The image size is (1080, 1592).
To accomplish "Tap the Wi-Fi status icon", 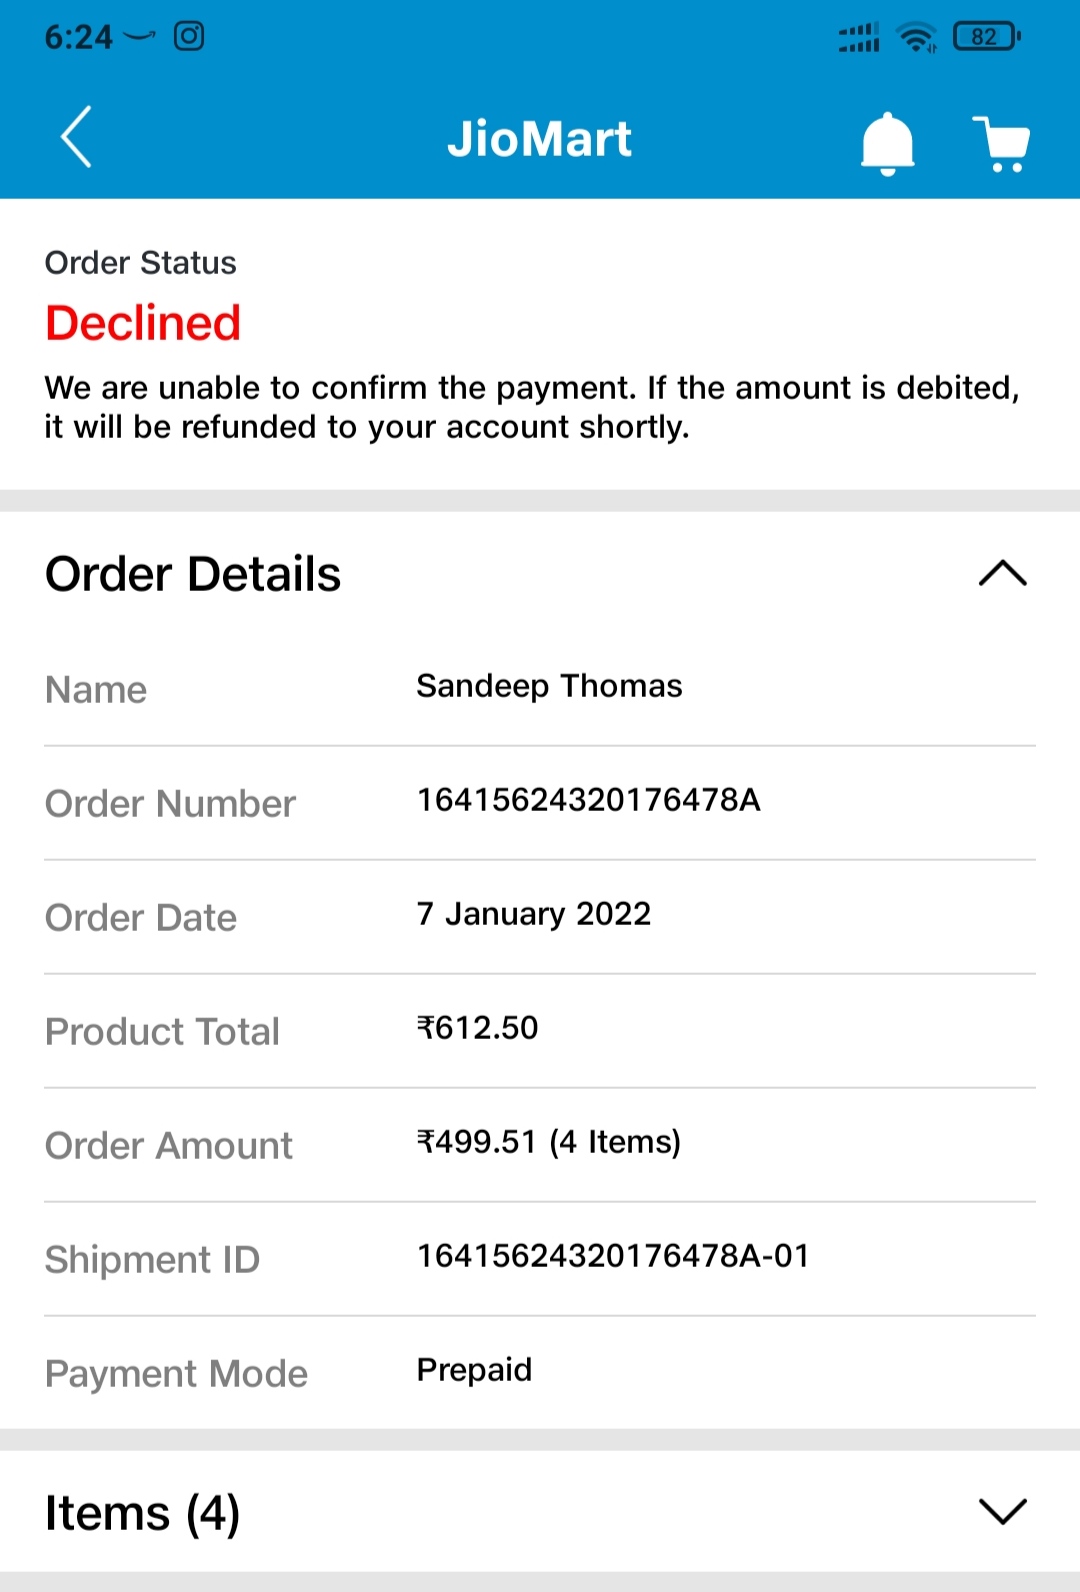I will [x=916, y=38].
